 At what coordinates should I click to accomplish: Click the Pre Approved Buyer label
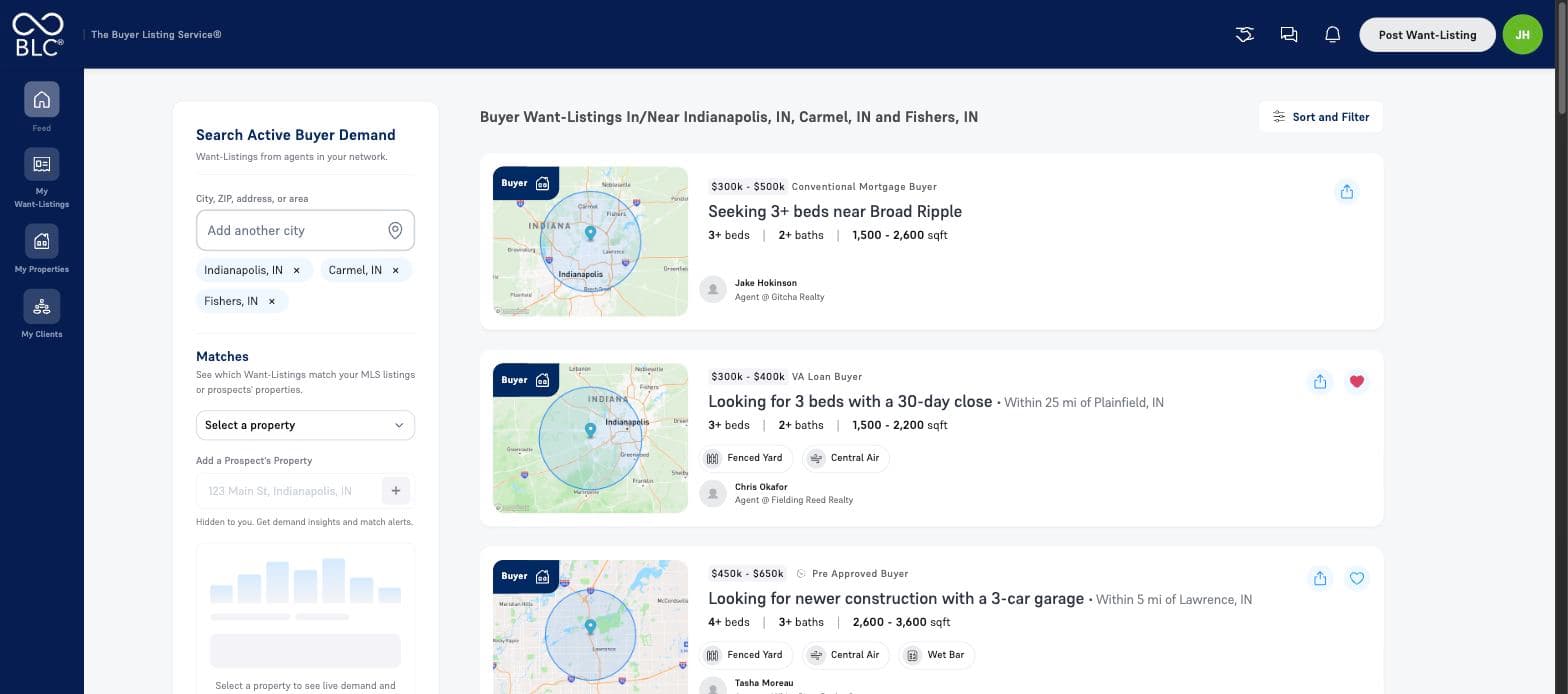coord(860,573)
